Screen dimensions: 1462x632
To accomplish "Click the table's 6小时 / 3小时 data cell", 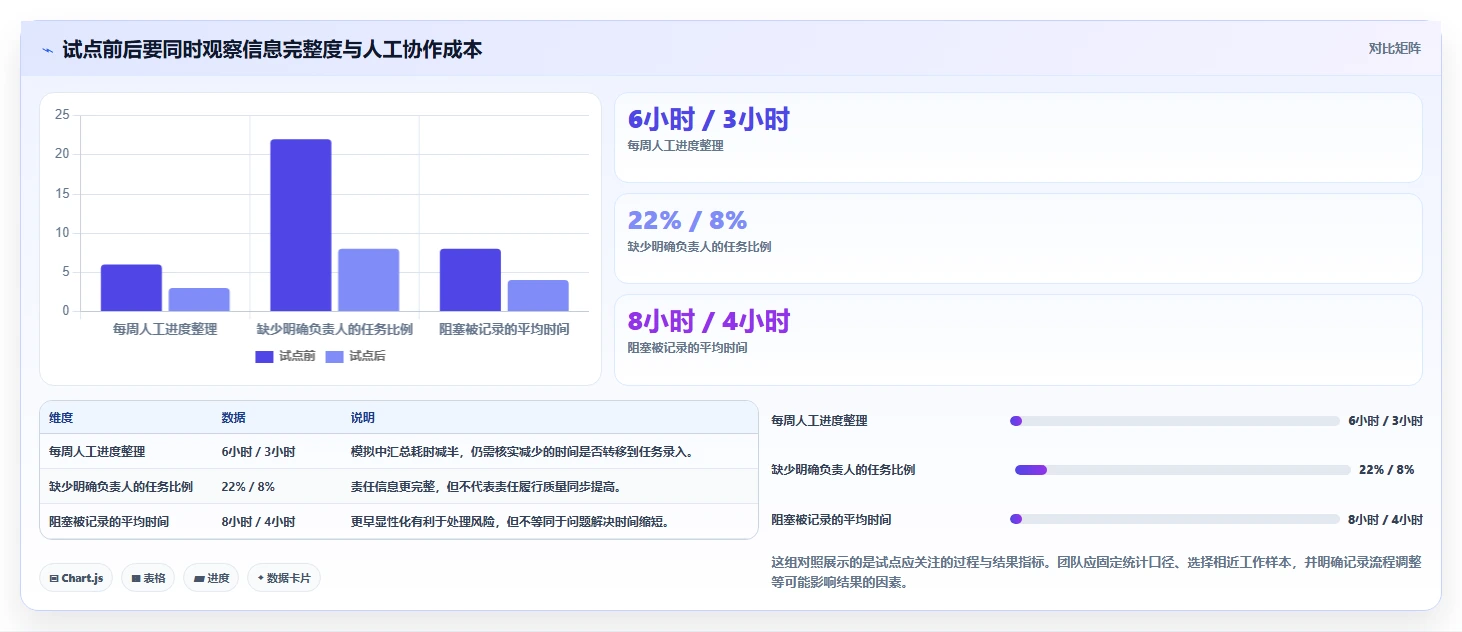I will (258, 452).
